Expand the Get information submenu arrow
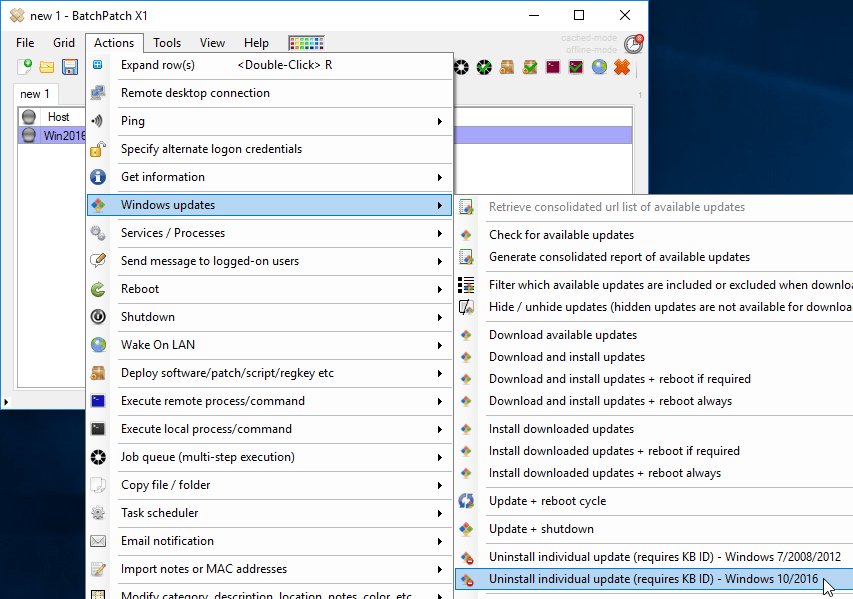The image size is (853, 599). click(x=440, y=177)
